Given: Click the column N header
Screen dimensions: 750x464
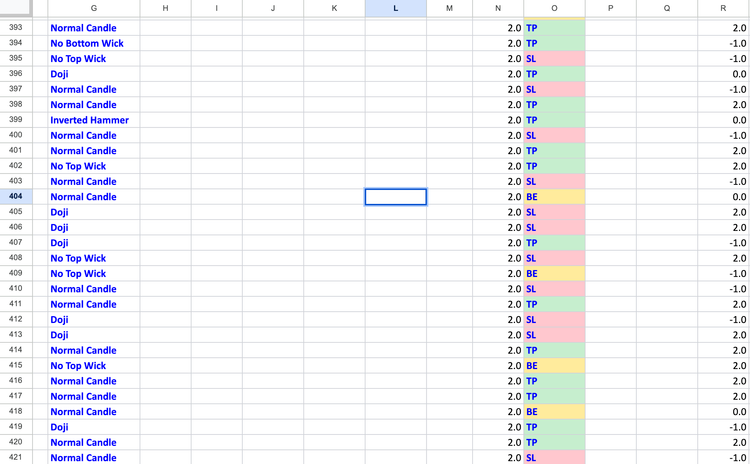Looking at the screenshot, I should point(498,9).
